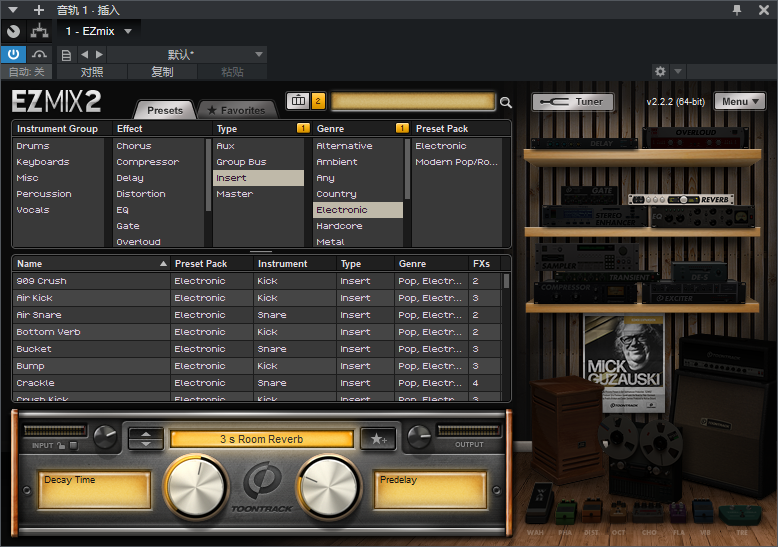Select the Bottom Verb preset
The height and width of the screenshot is (547, 778).
[x=257, y=332]
